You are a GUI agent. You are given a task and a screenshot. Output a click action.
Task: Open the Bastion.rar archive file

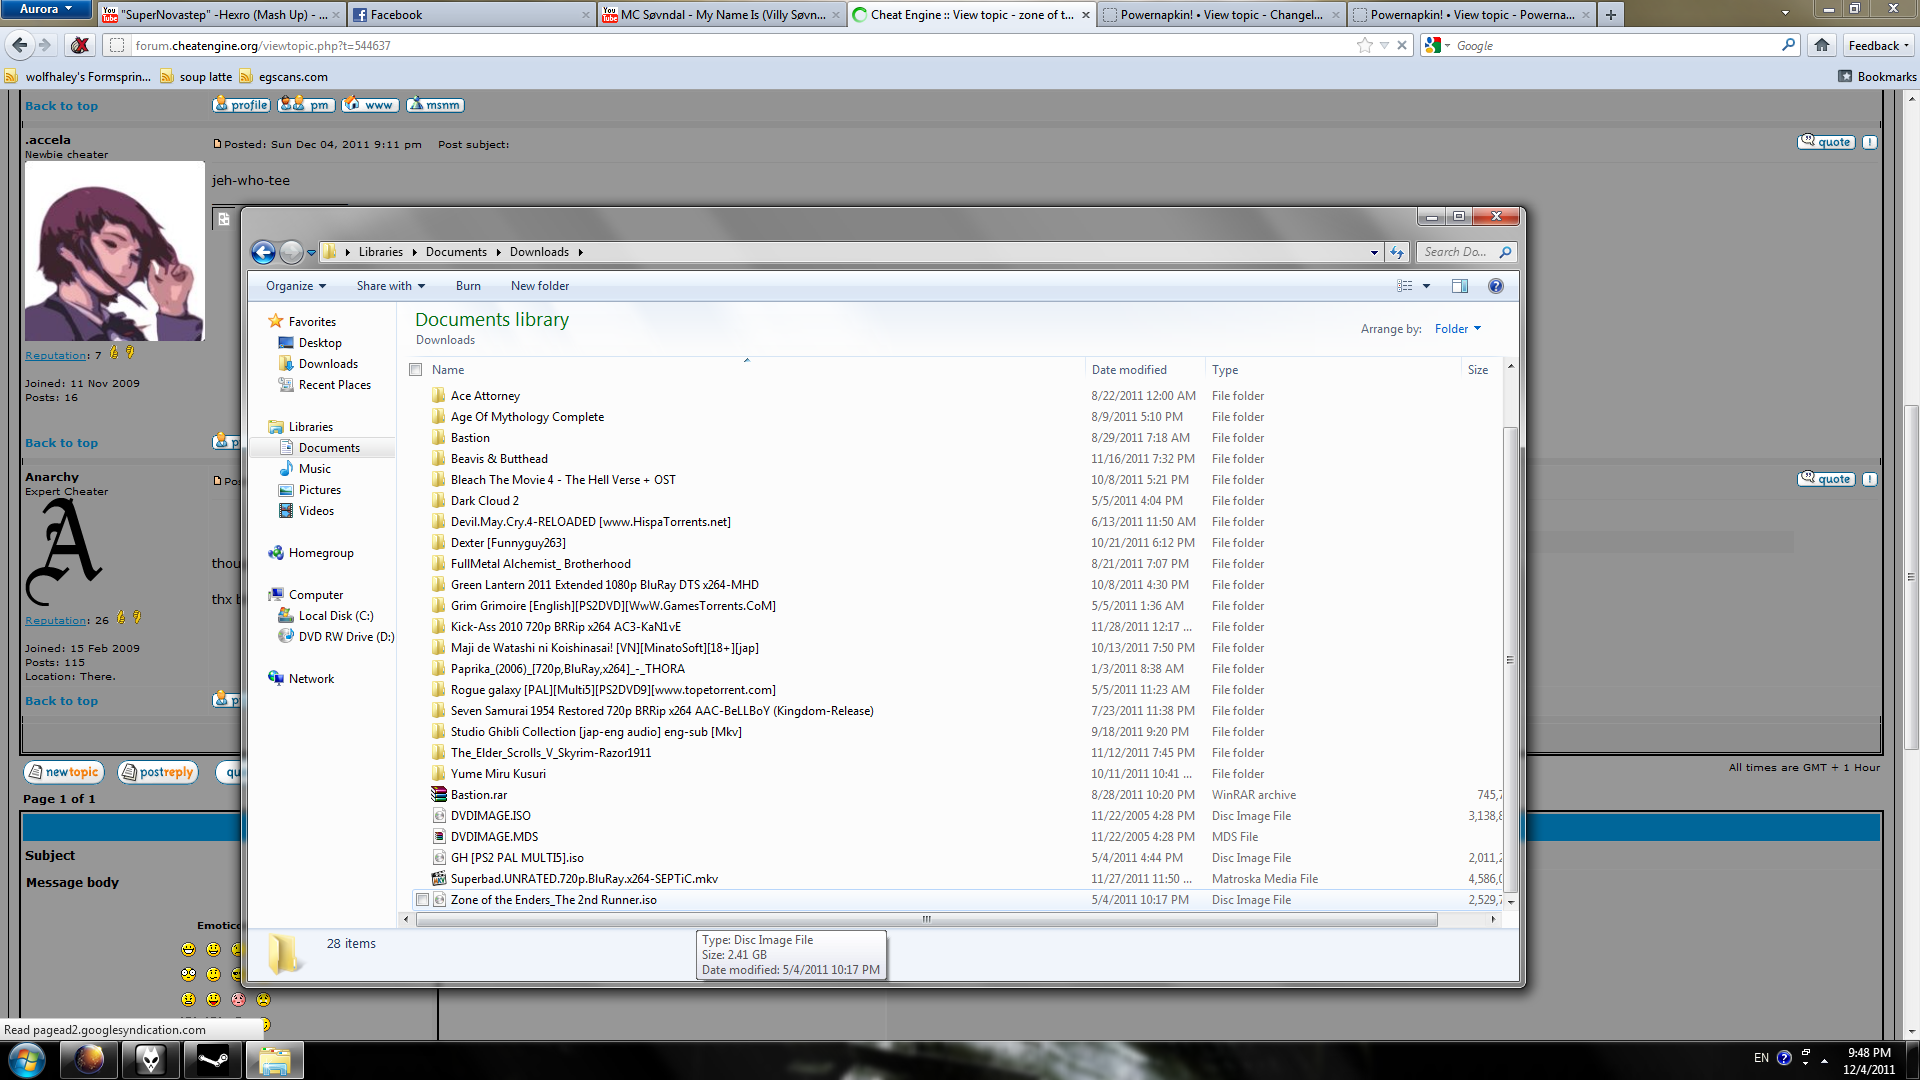(x=479, y=795)
